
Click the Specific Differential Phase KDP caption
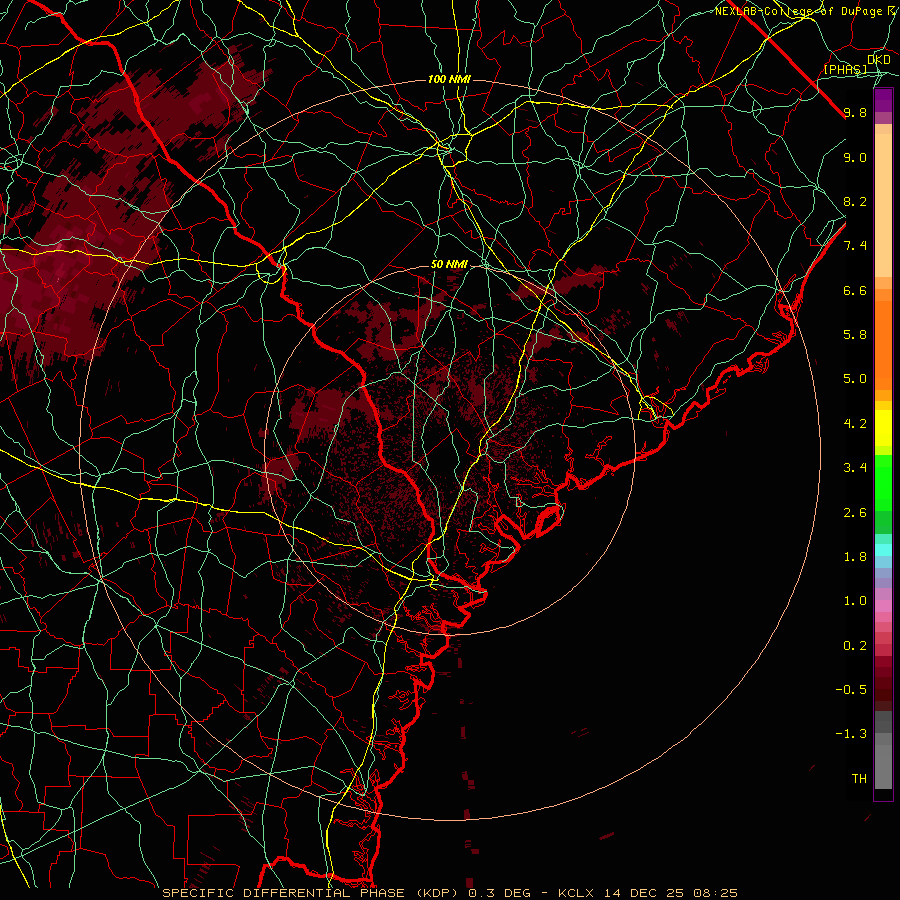(450, 893)
